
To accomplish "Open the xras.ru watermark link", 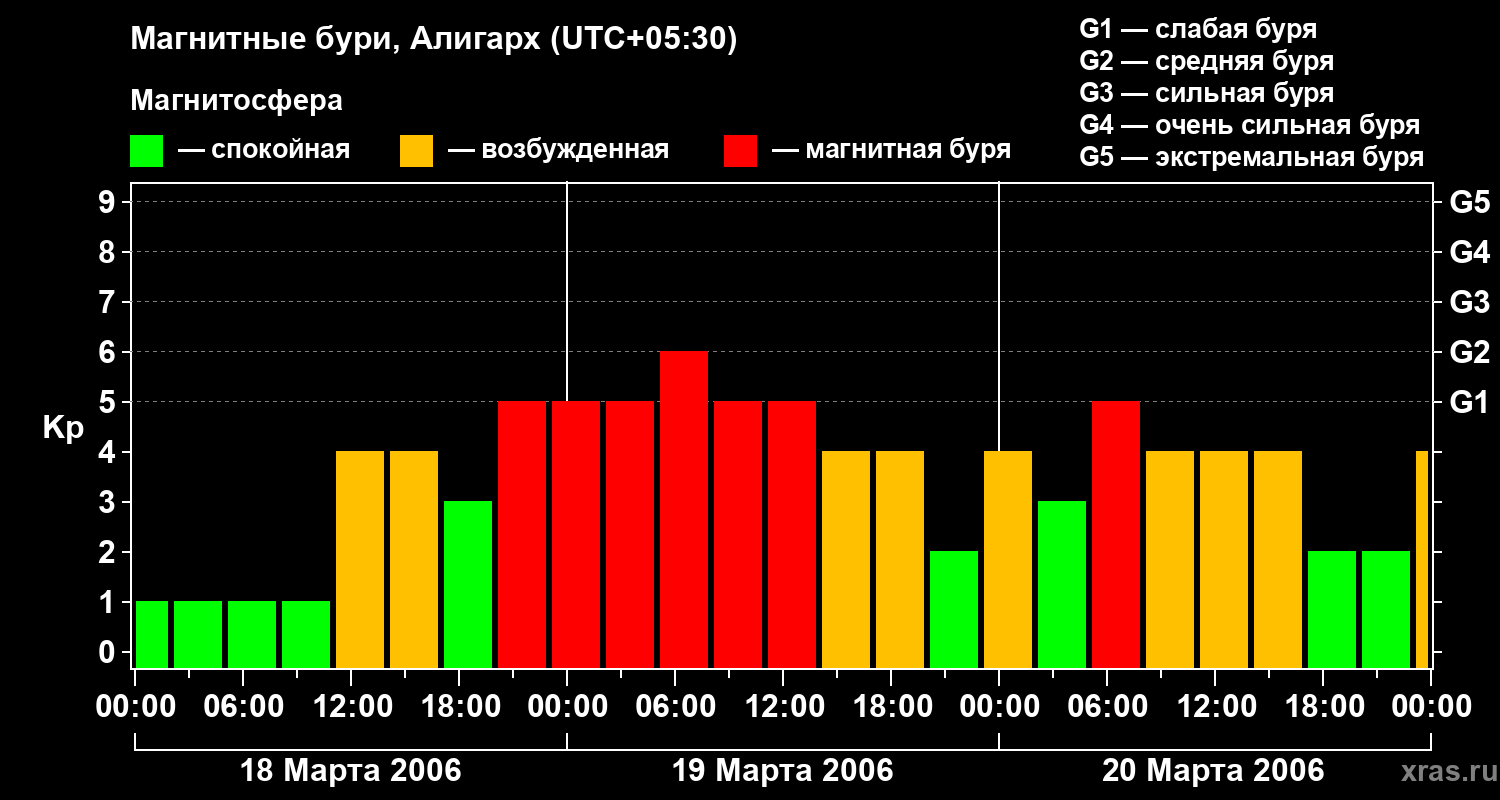I will (x=1443, y=772).
